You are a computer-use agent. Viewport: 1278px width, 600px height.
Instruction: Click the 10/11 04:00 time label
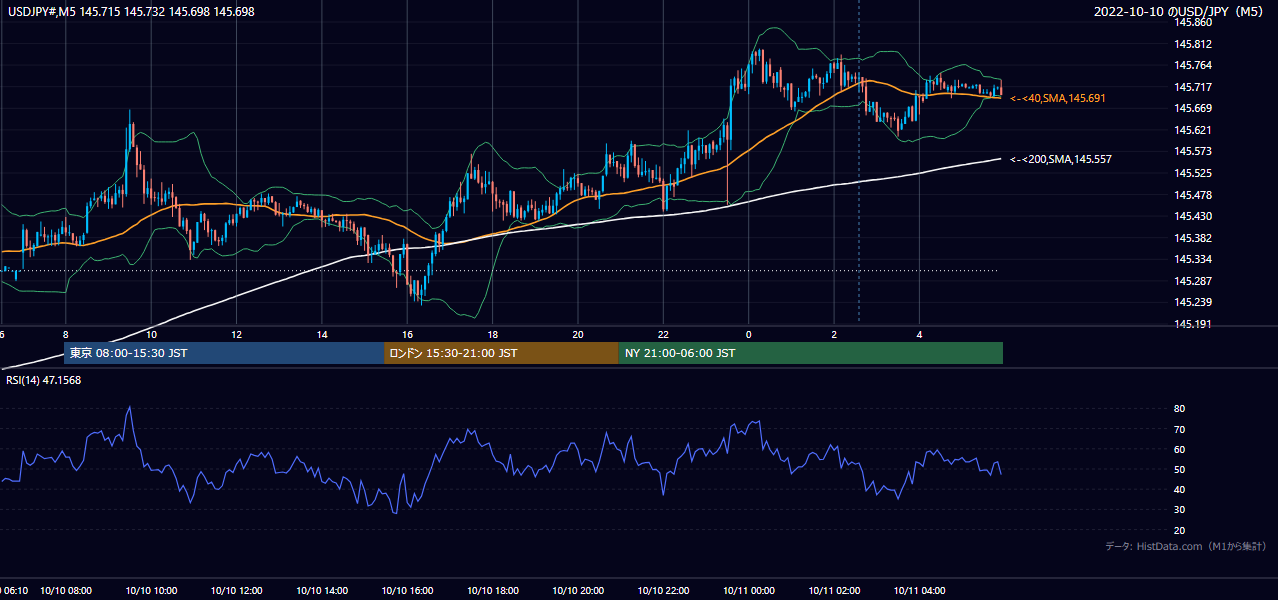919,591
